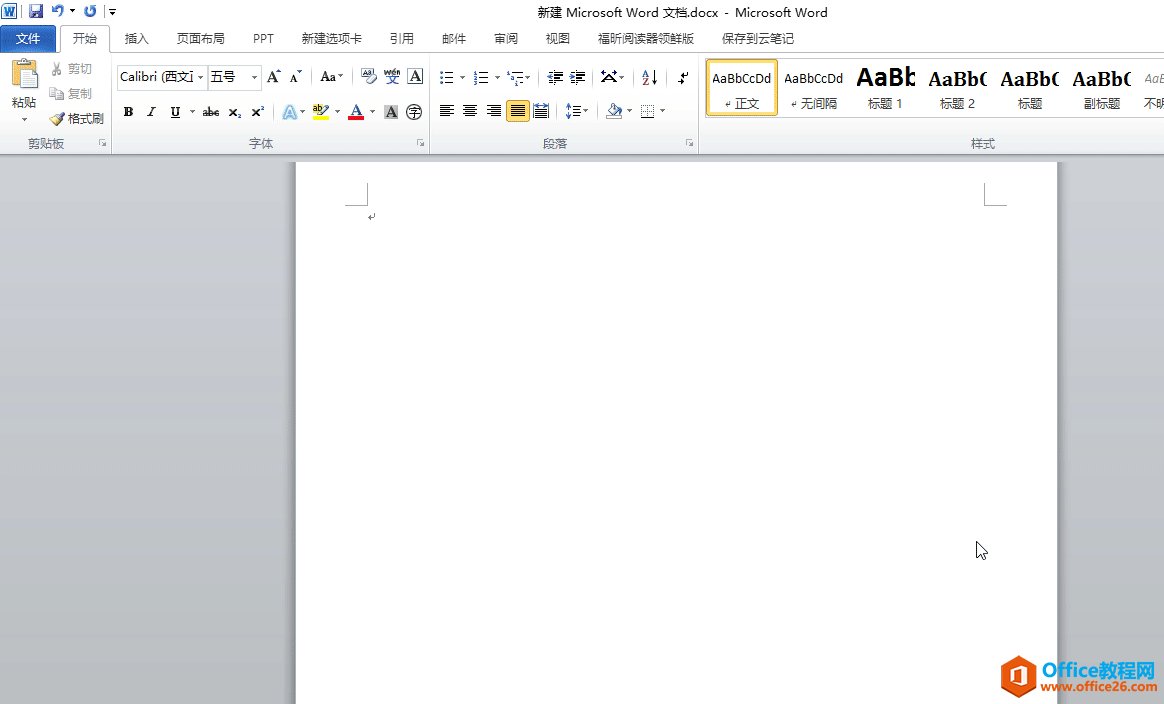Start a bulleted list
1164x704 pixels.
point(446,77)
